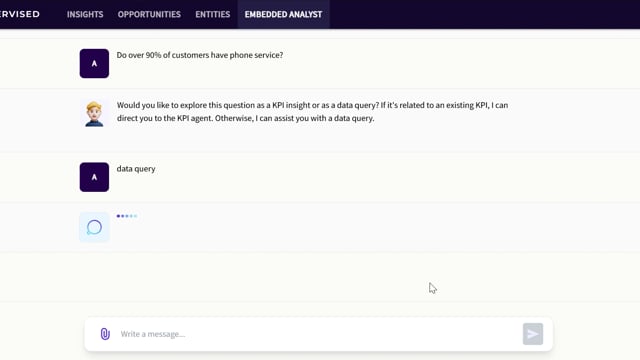Click the typing indicator dots

127,216
